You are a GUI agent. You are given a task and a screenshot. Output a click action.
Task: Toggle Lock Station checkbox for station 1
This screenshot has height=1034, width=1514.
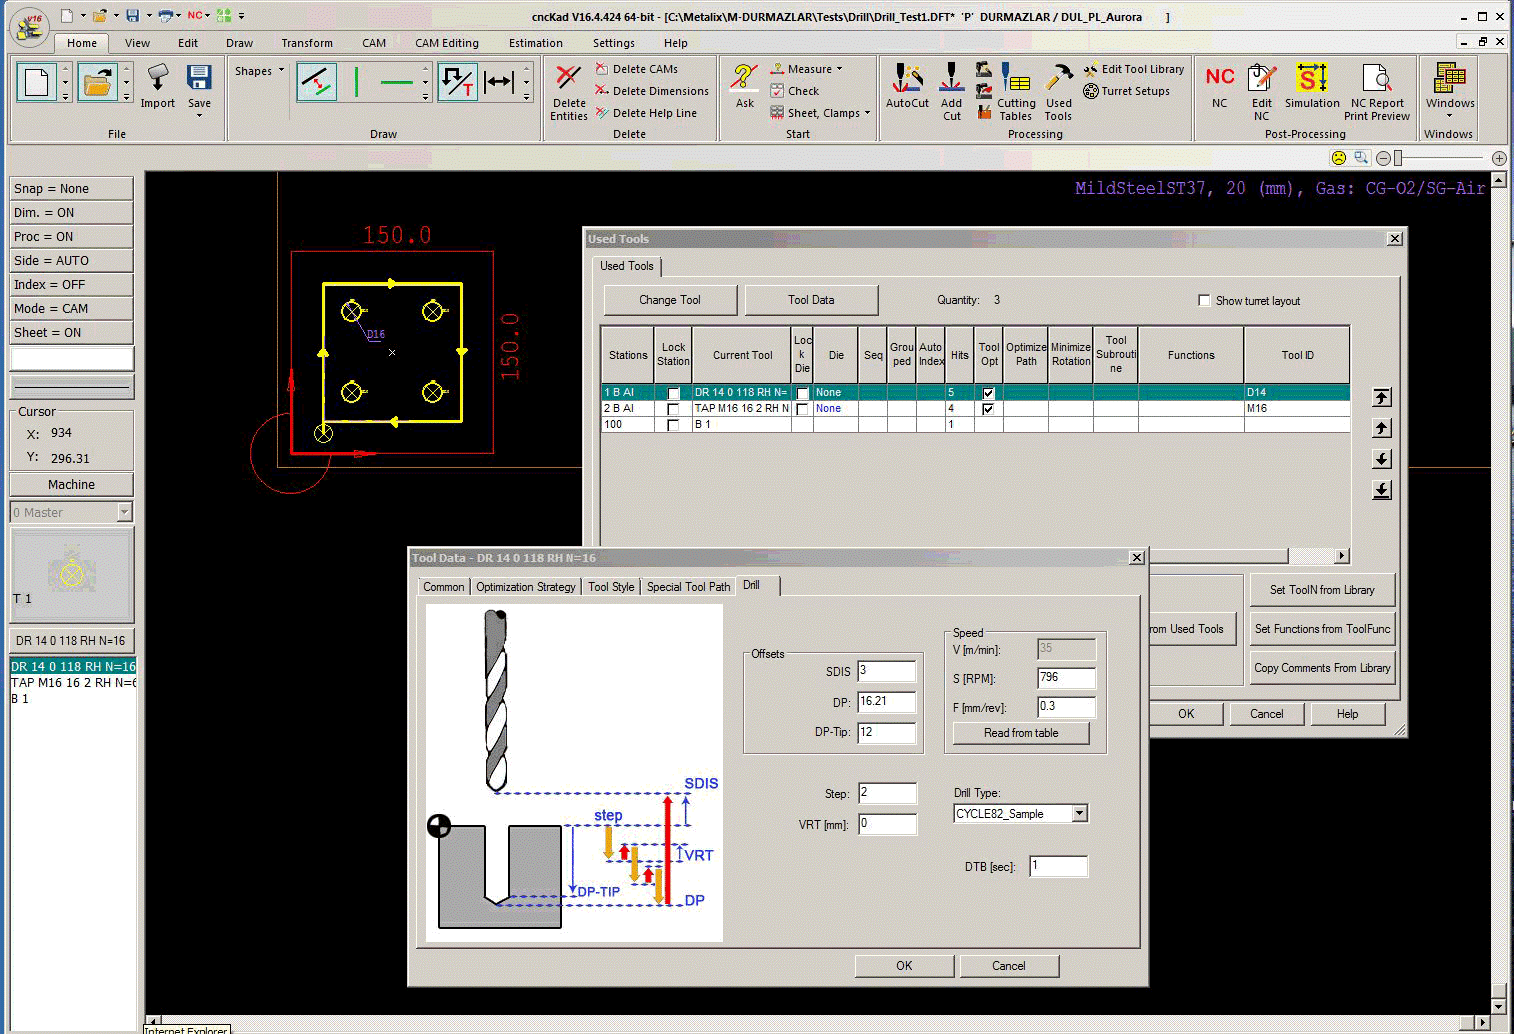tap(673, 393)
